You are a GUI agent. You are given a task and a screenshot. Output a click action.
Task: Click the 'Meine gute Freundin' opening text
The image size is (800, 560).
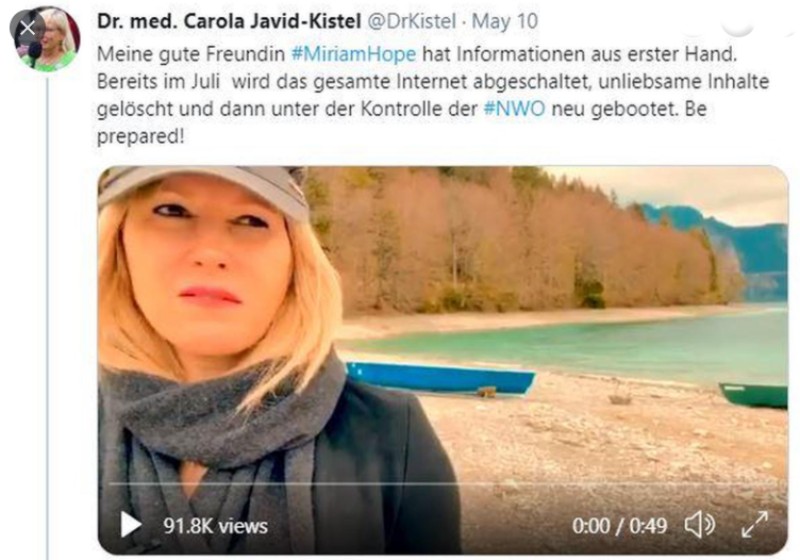190,54
